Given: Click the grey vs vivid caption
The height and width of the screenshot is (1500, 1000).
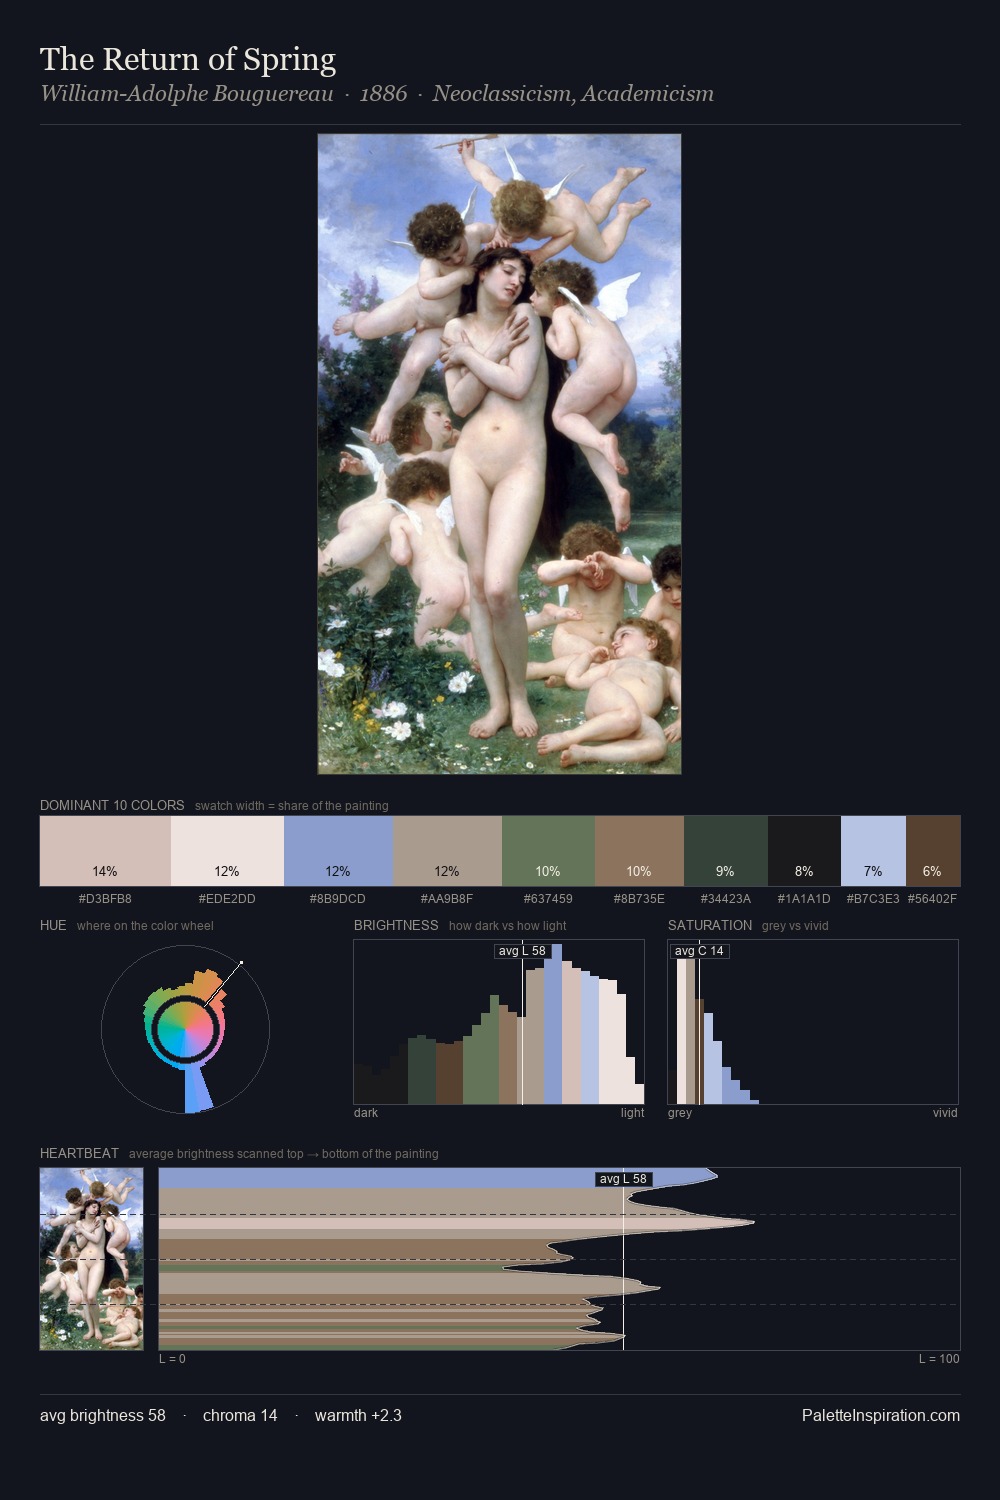Looking at the screenshot, I should 795,926.
